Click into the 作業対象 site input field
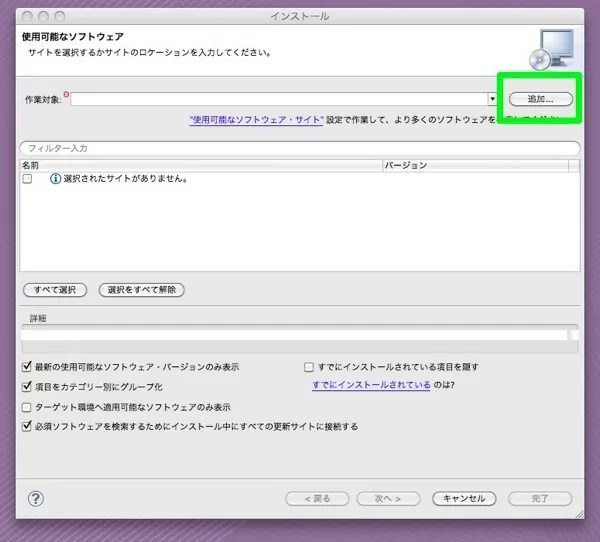This screenshot has height=542, width=600. tap(279, 99)
